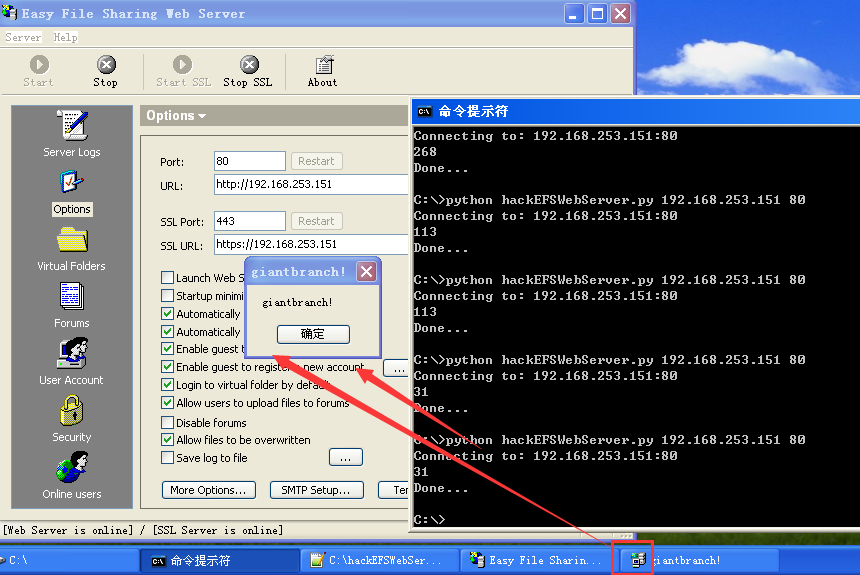Switch to the C:\ taskbar button
The image size is (860, 575).
tap(69, 560)
